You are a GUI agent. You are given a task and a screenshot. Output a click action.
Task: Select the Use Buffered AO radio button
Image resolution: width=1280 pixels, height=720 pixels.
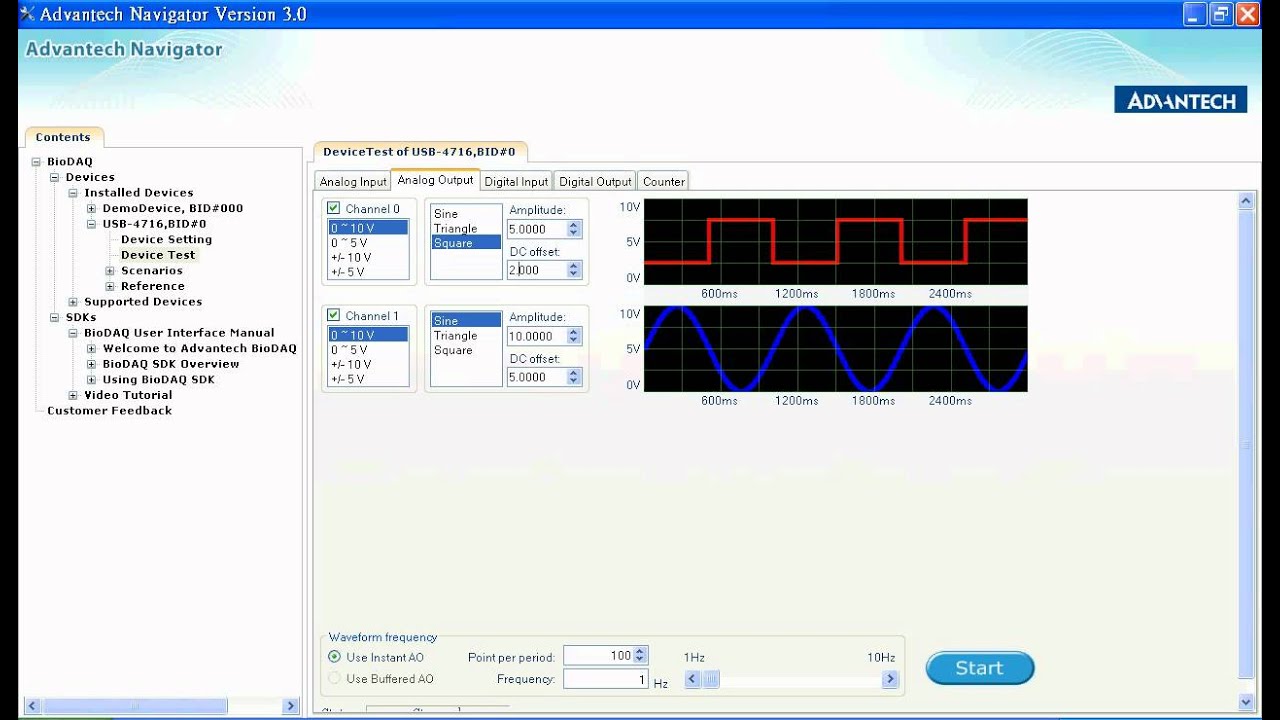(x=335, y=678)
